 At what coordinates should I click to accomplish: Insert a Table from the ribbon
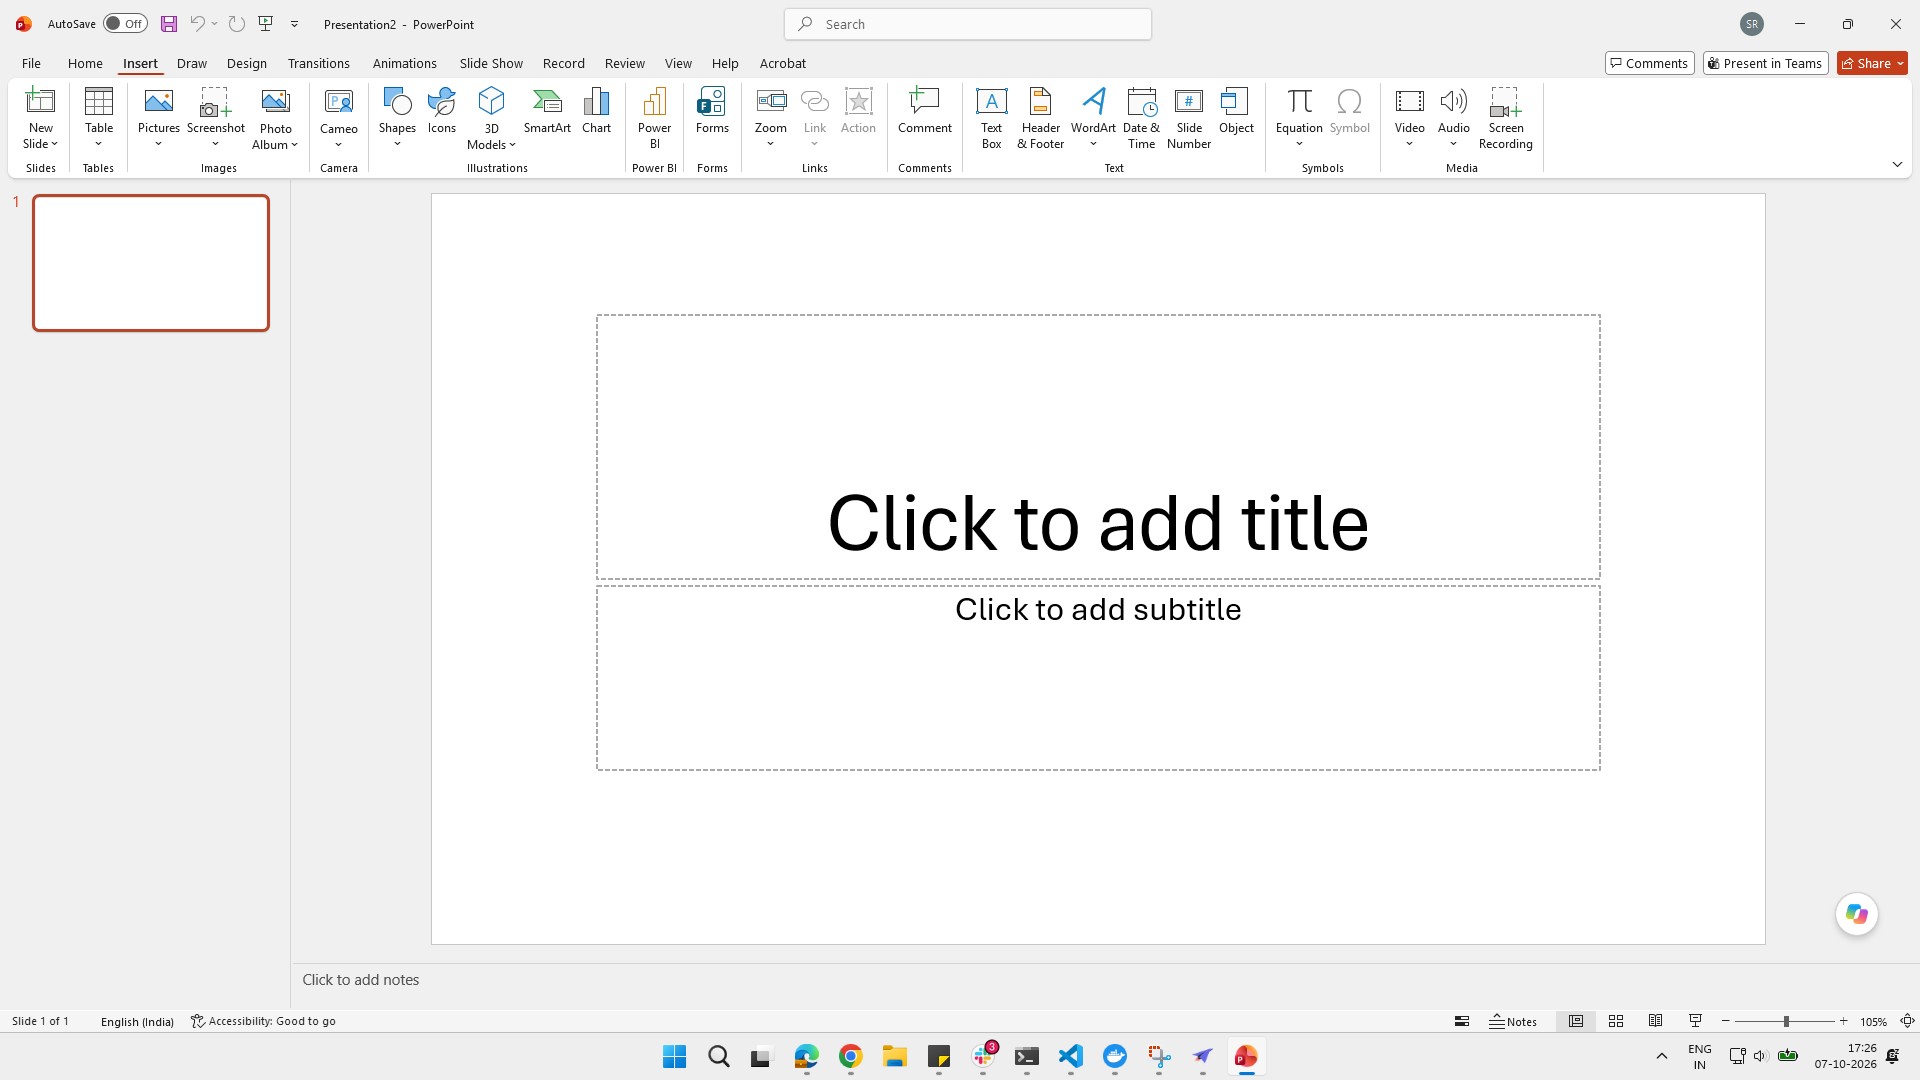(99, 117)
